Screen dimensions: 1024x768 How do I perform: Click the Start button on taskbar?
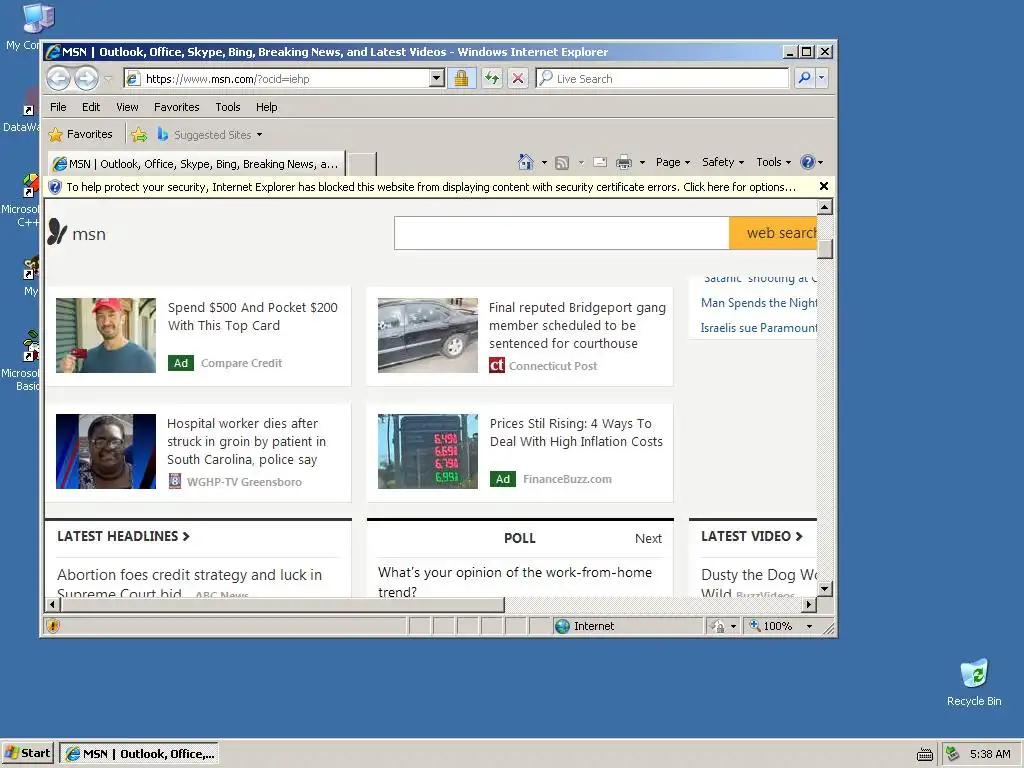[27, 754]
